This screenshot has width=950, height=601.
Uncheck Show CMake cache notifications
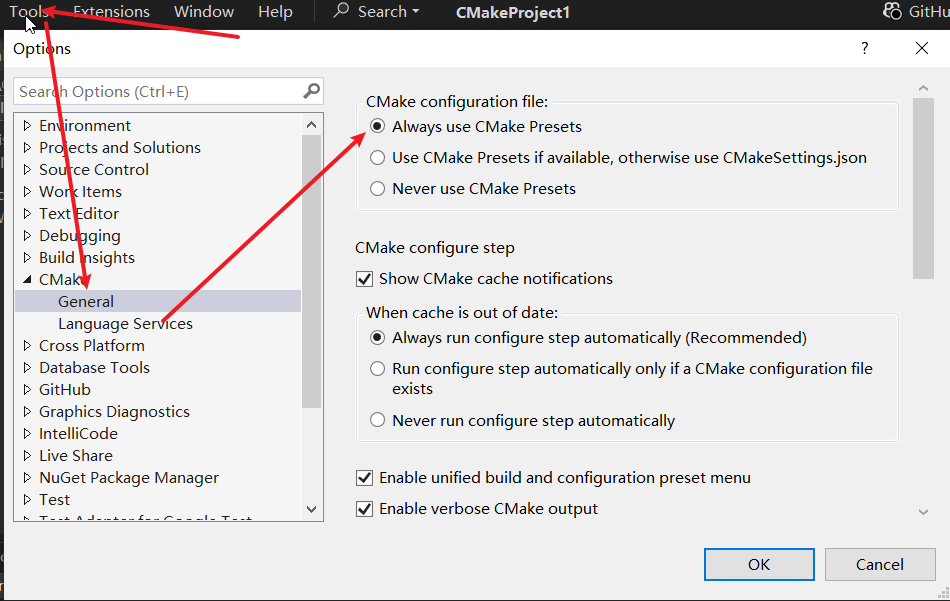[364, 279]
